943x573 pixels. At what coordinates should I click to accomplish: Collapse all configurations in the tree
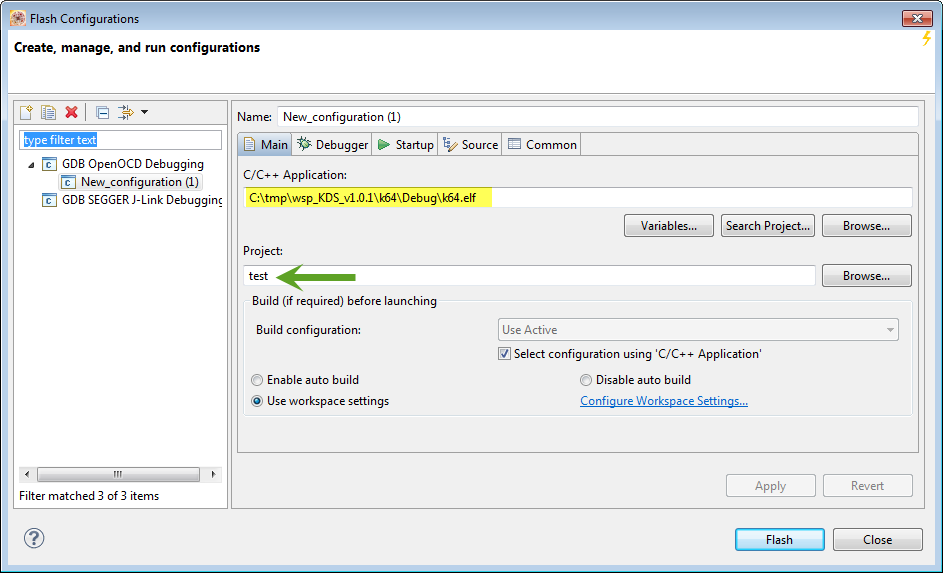point(102,112)
